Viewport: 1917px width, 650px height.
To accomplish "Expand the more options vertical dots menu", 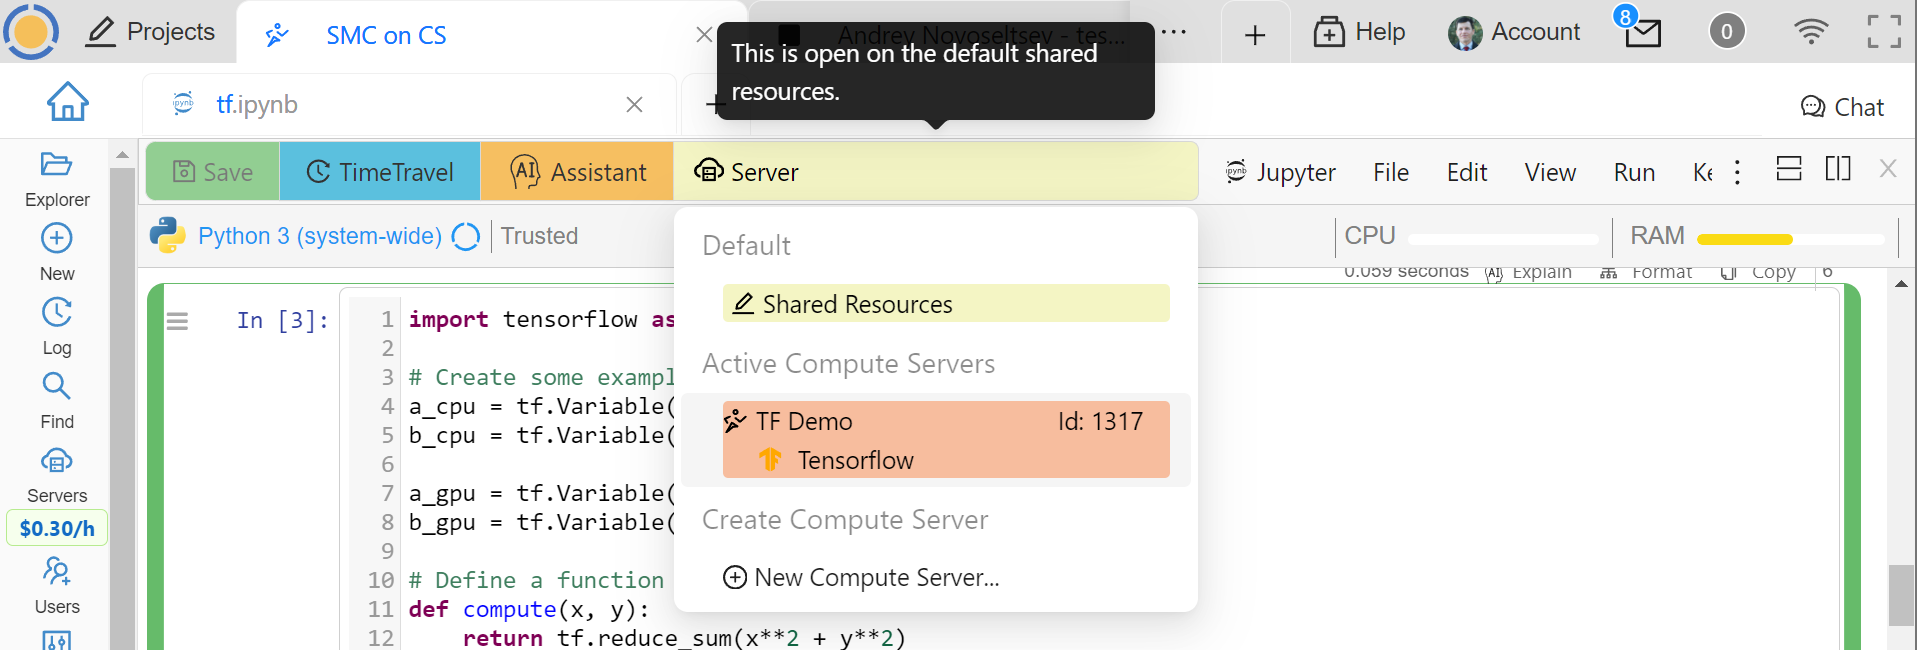I will (1737, 173).
